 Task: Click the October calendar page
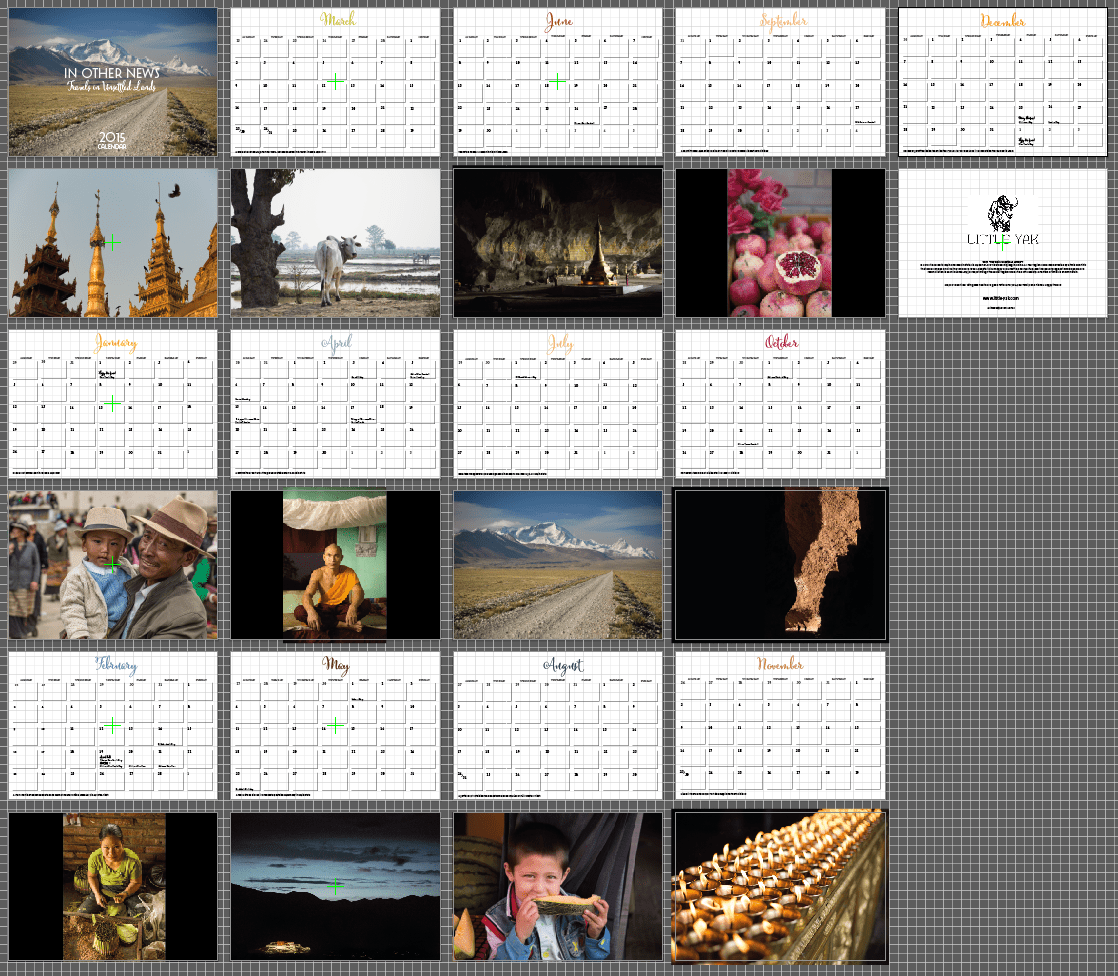(x=780, y=403)
